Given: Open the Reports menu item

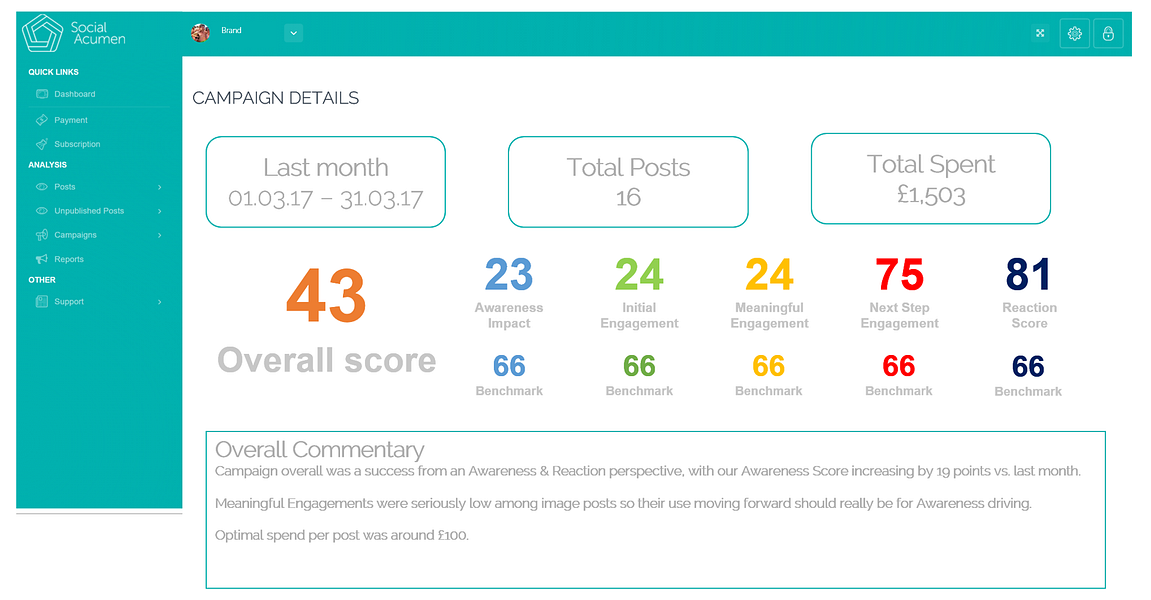Looking at the screenshot, I should (x=69, y=259).
